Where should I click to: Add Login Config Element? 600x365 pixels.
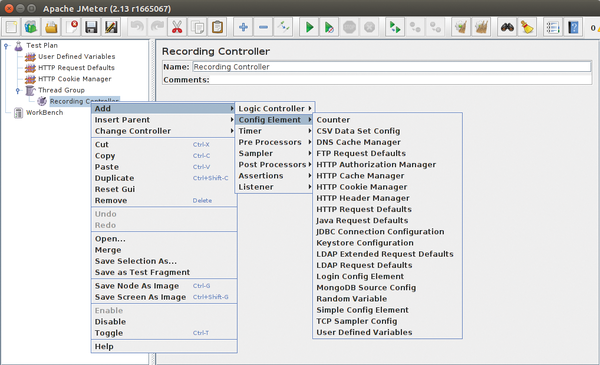[387, 276]
